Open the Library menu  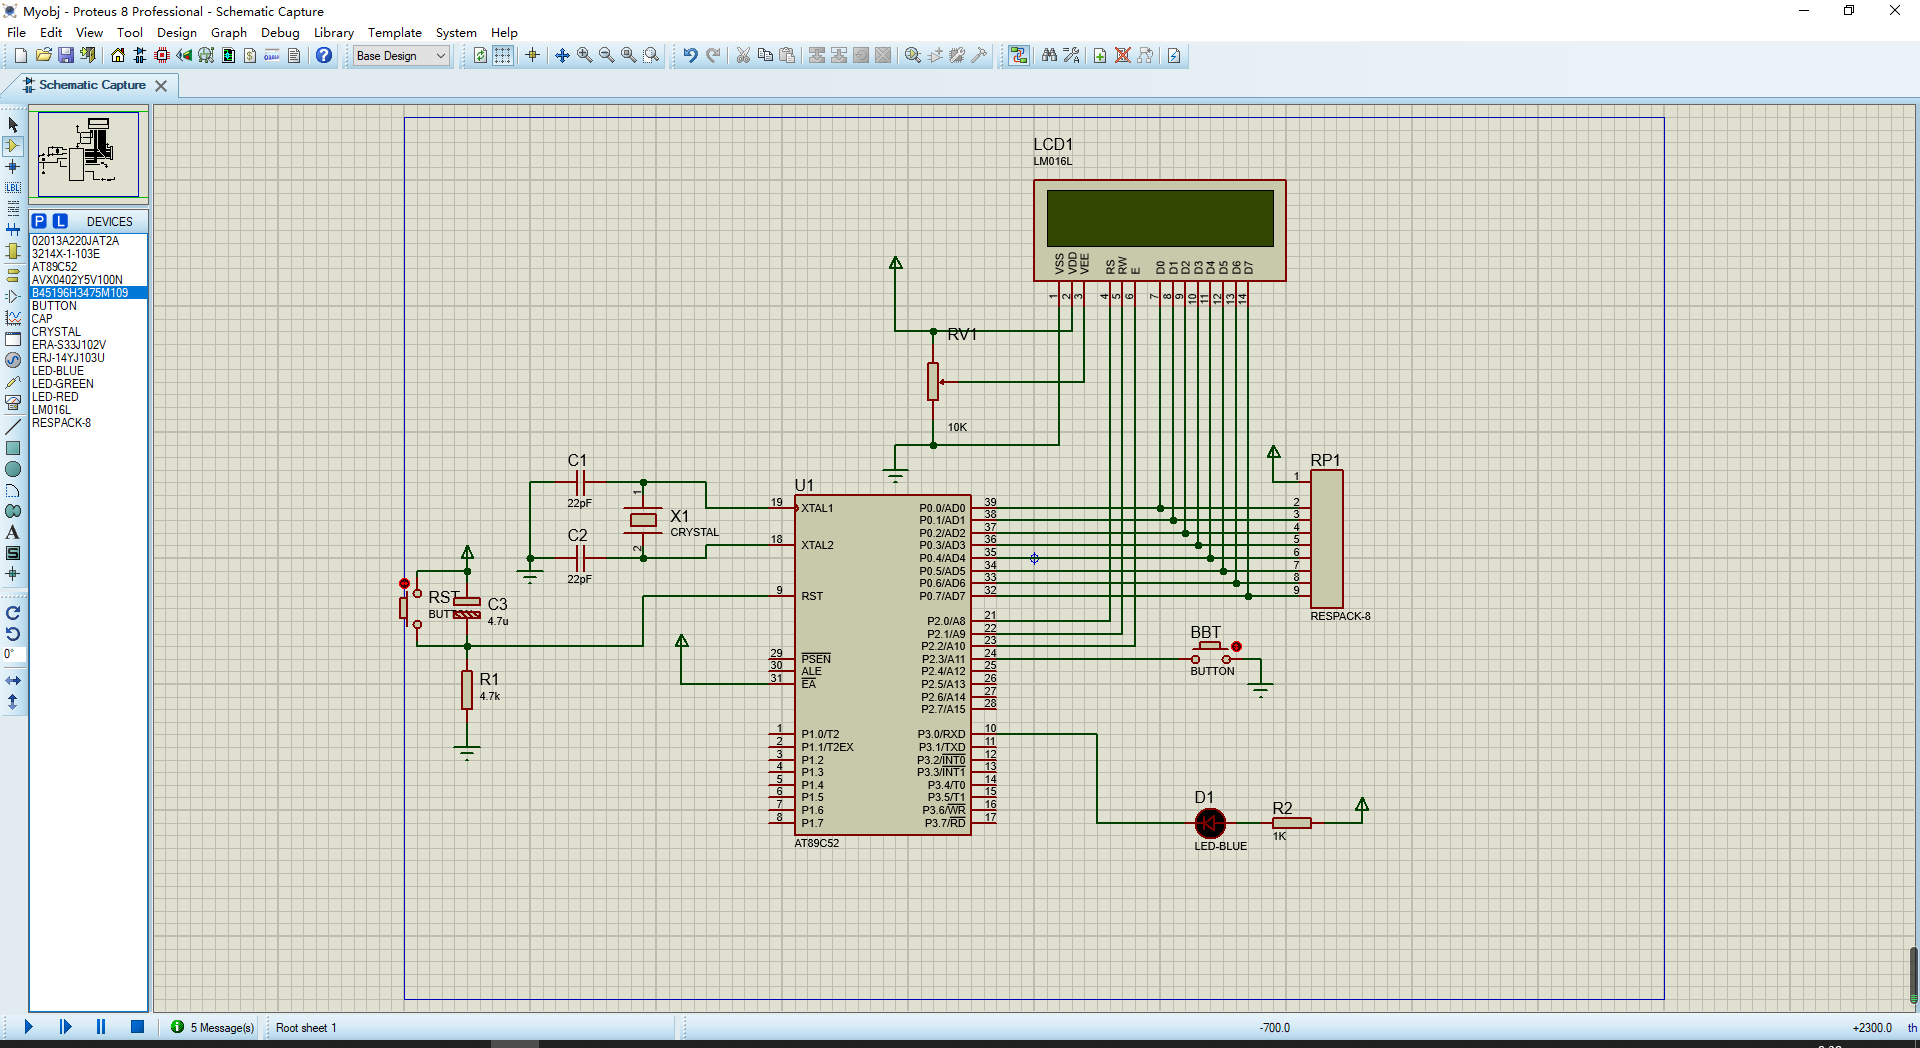tap(334, 33)
